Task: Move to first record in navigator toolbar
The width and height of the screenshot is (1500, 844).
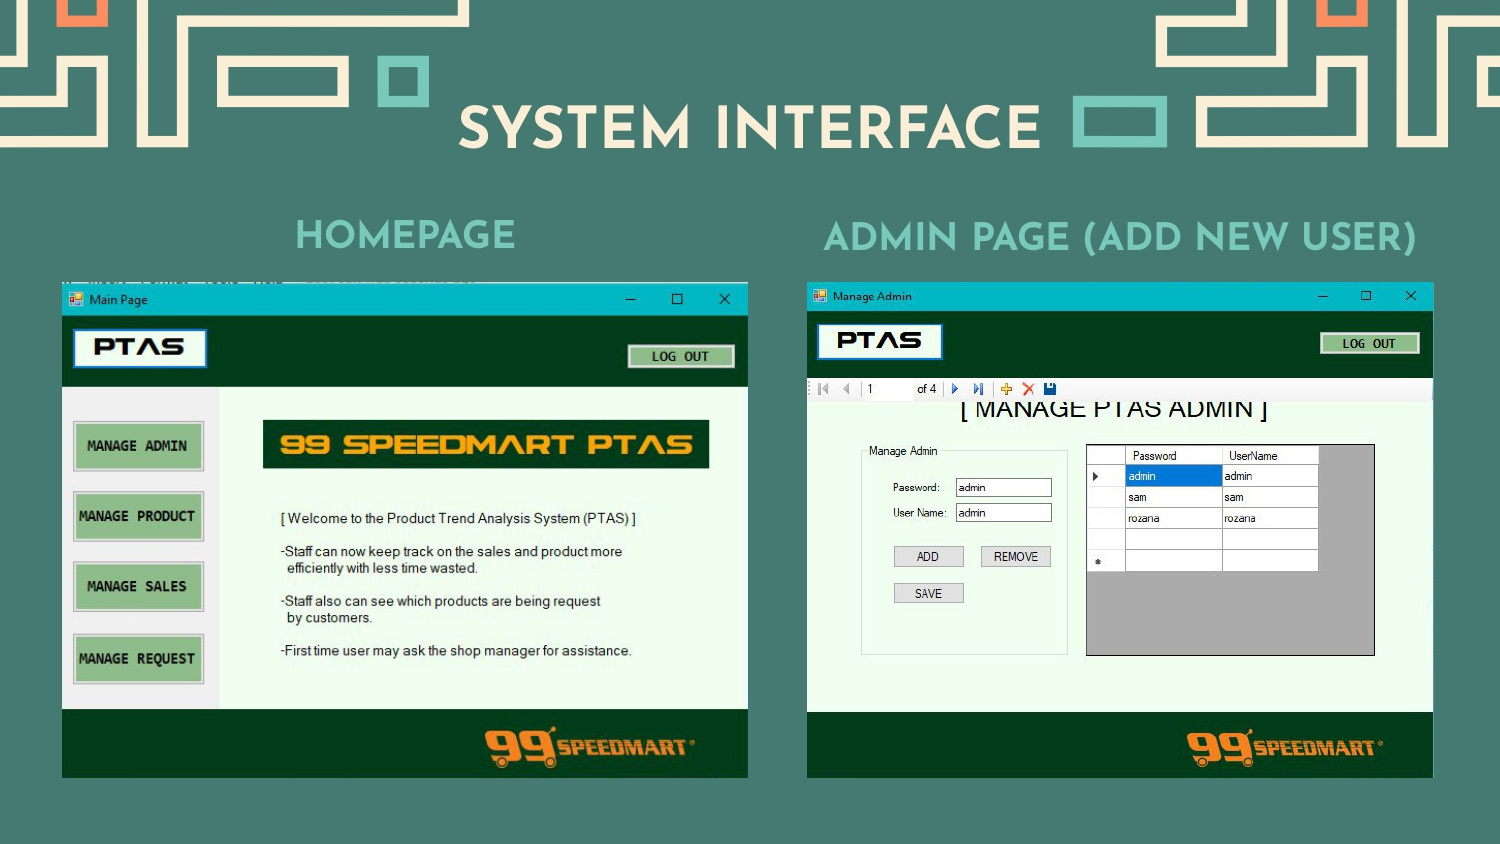Action: (x=823, y=389)
